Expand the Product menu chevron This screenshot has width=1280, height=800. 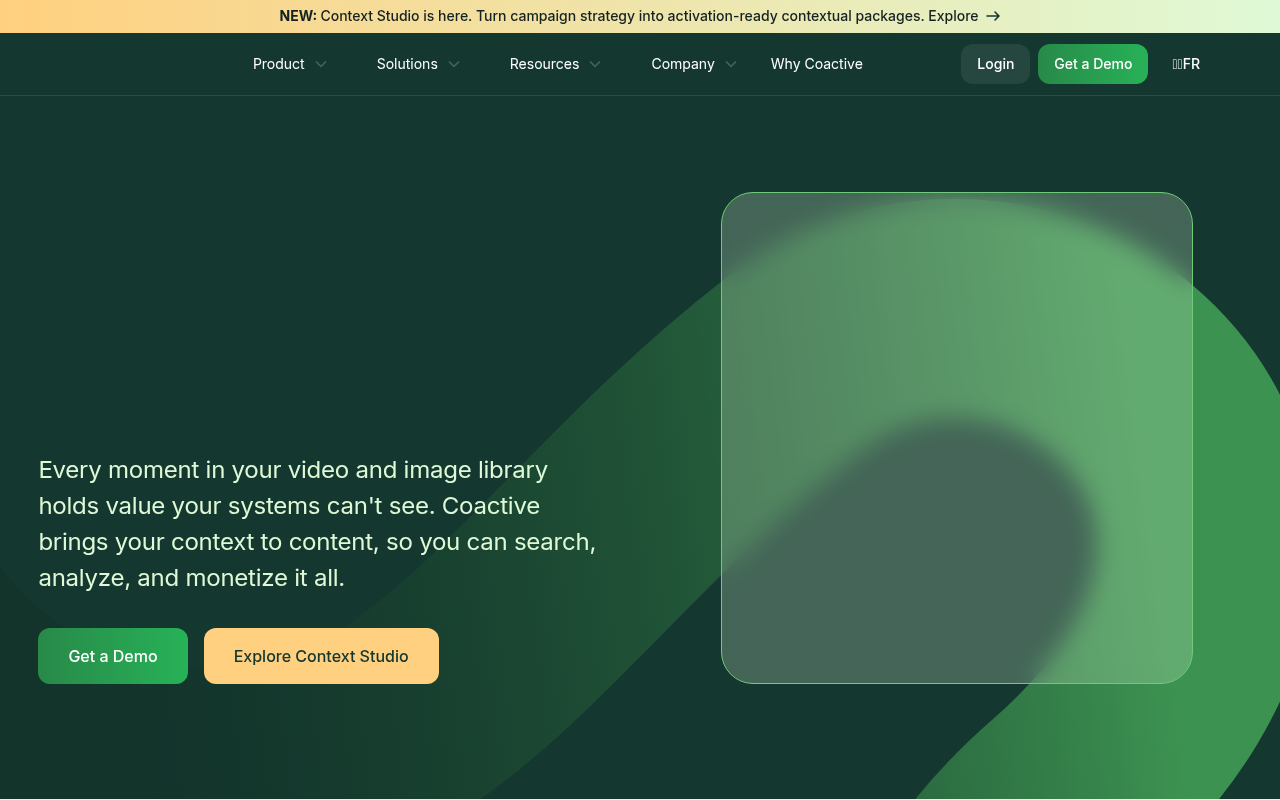321,64
